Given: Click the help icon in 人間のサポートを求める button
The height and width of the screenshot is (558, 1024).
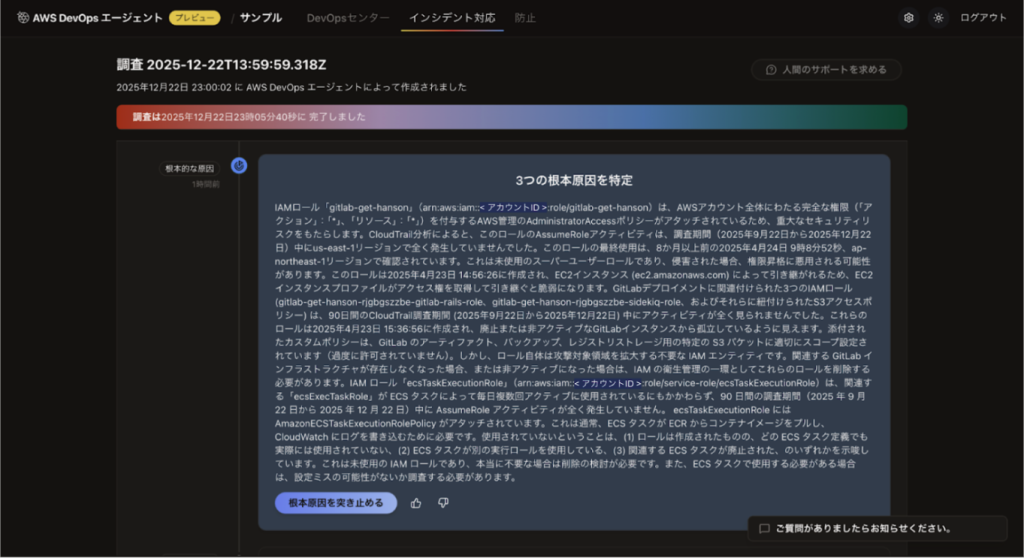Looking at the screenshot, I should tap(771, 70).
